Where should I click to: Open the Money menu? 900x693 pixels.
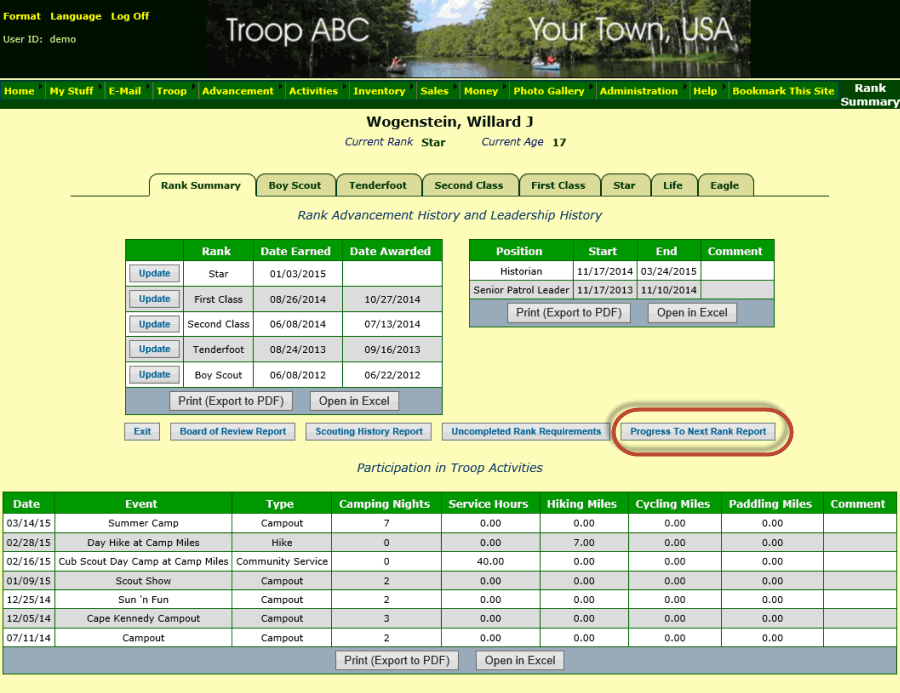pos(481,91)
